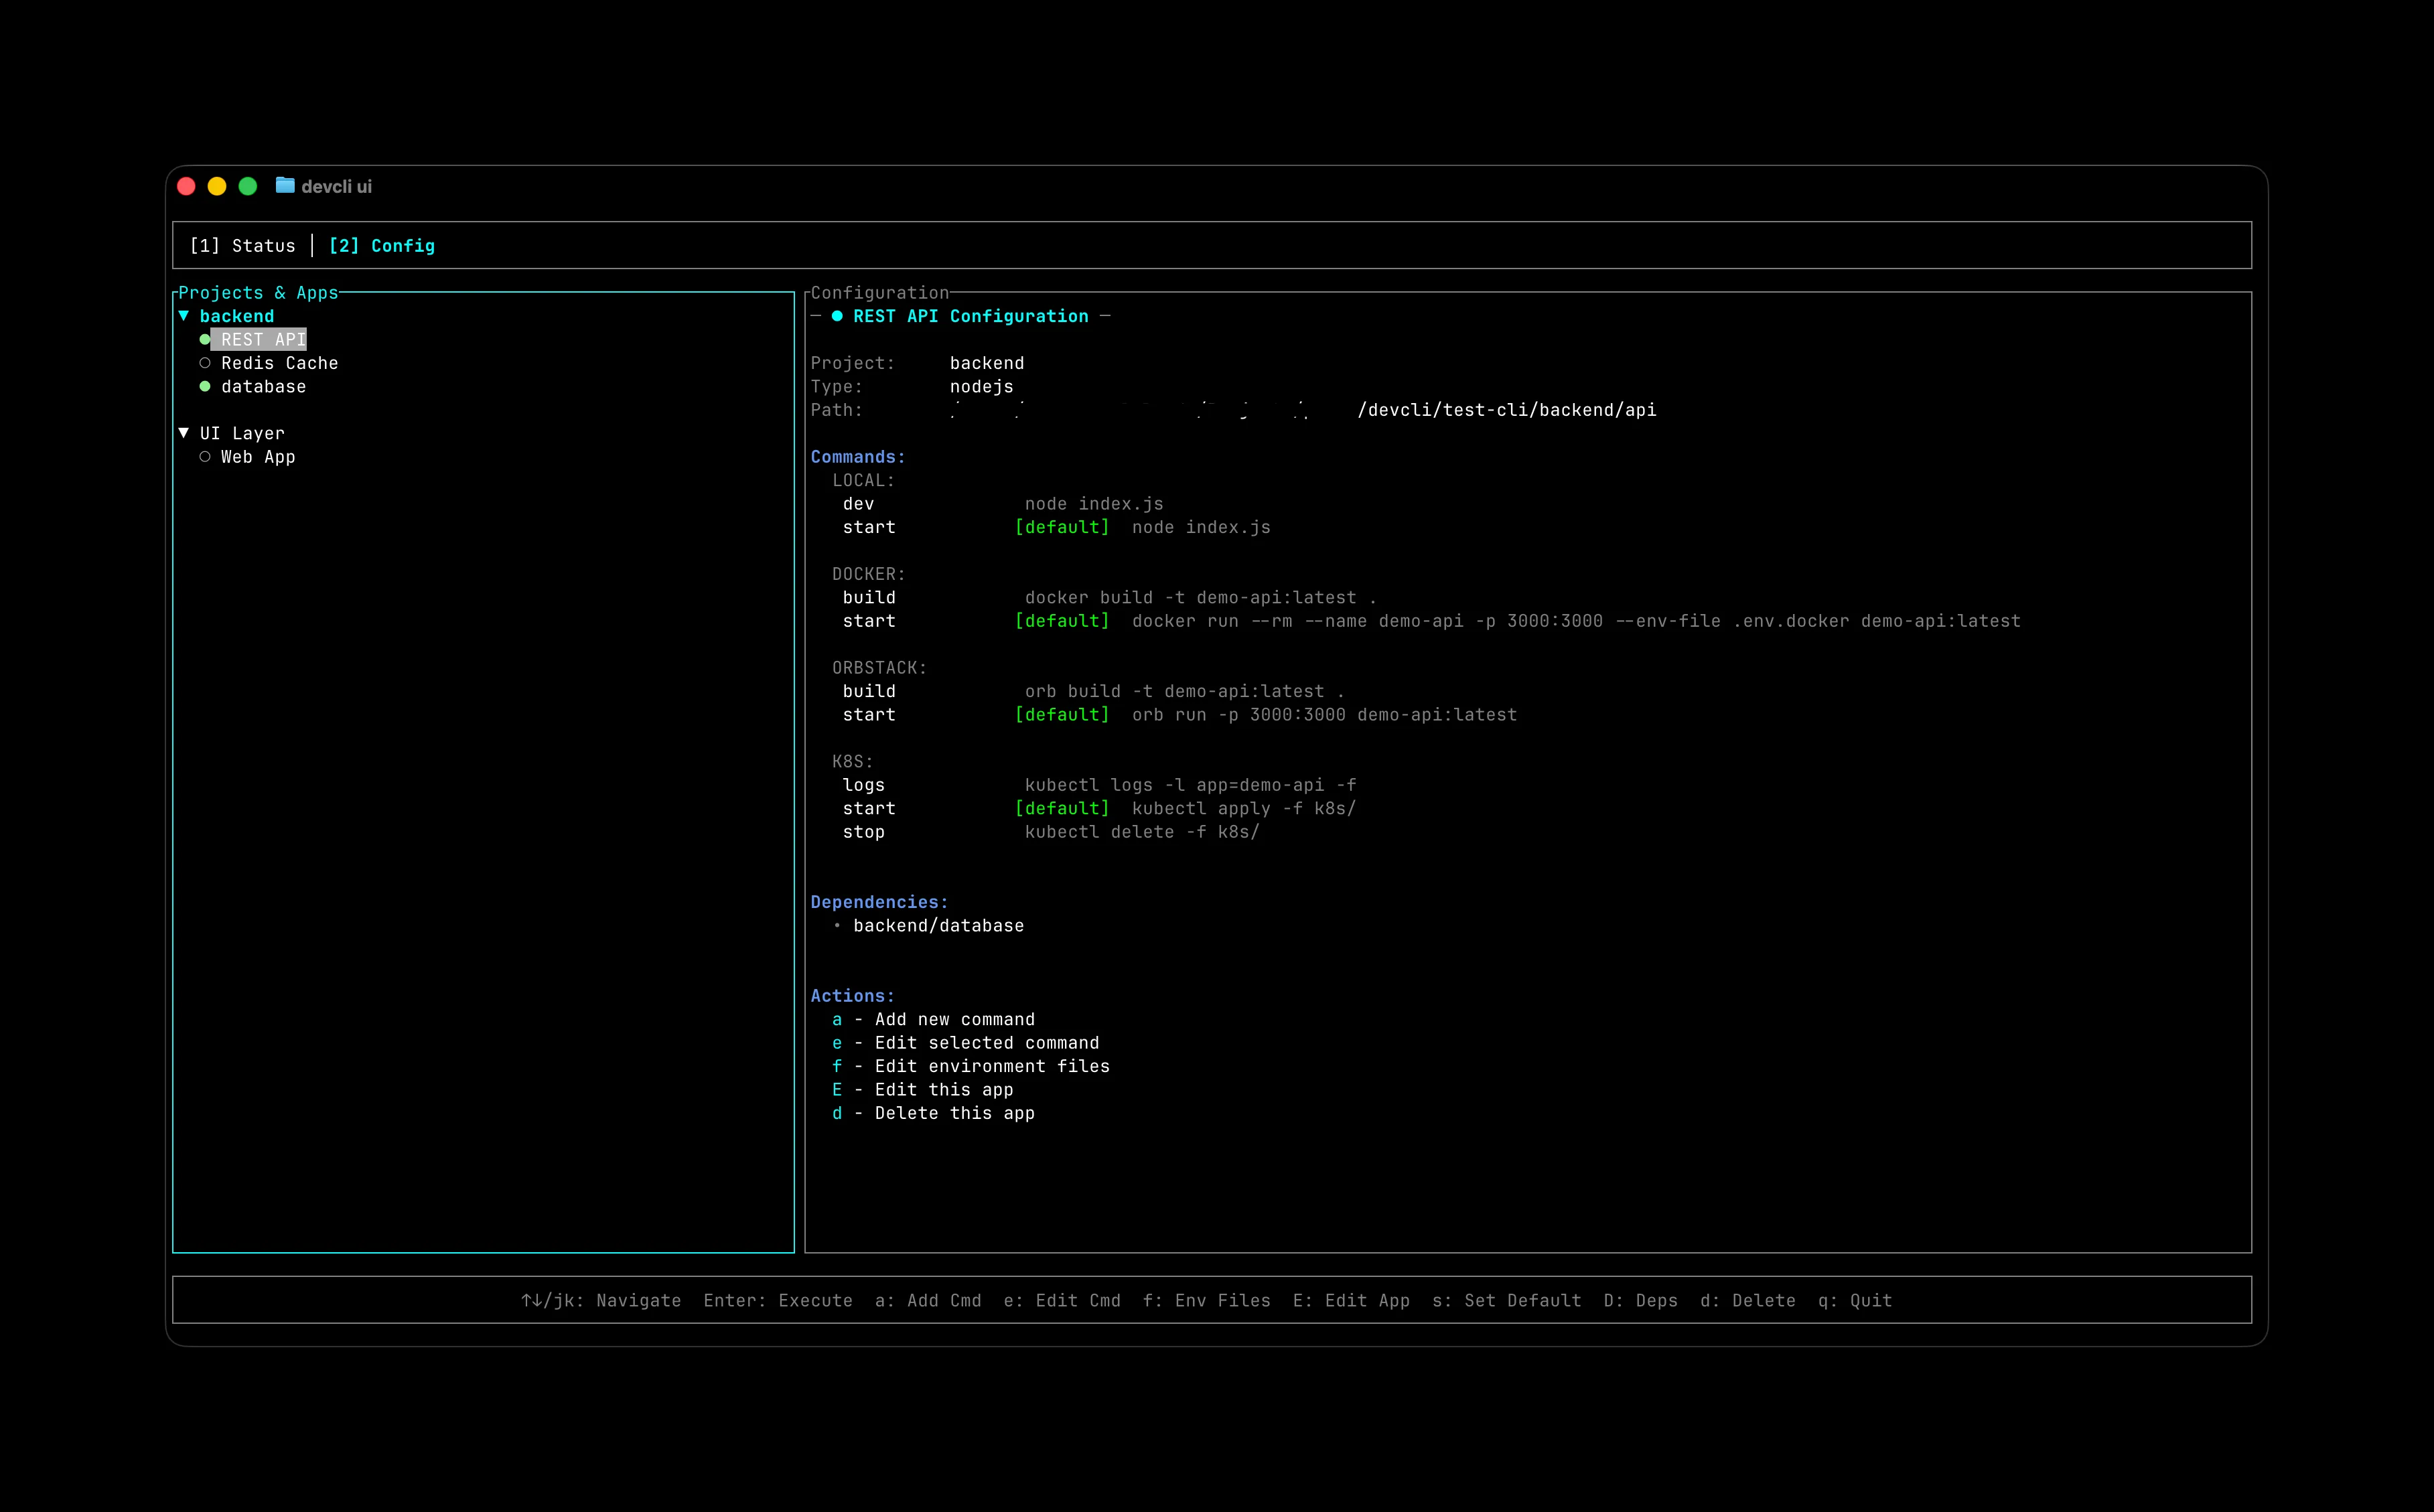Screen dimensions: 2434x1512
Task: Select the Config tab
Action: 382,245
